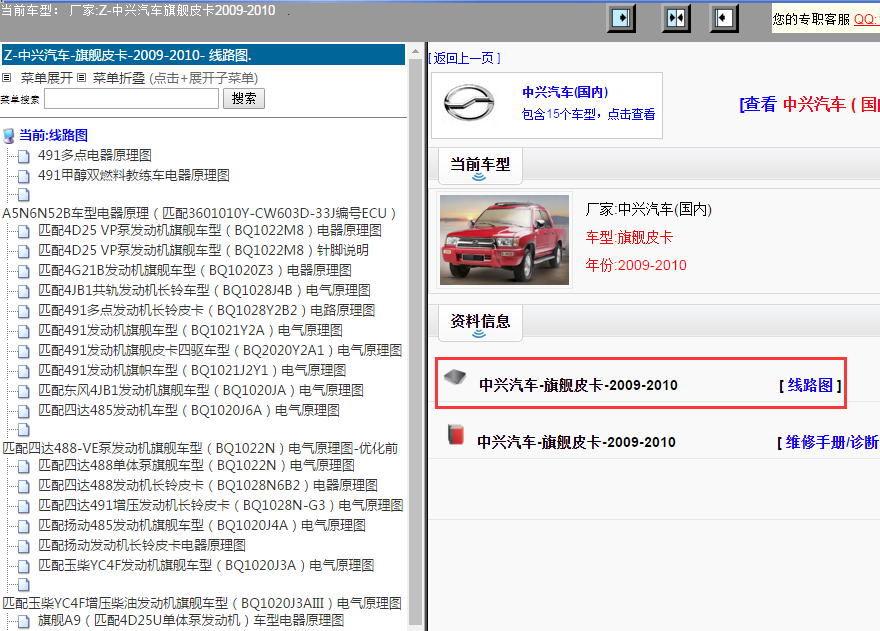Click the 菜单展开 text

[47, 78]
